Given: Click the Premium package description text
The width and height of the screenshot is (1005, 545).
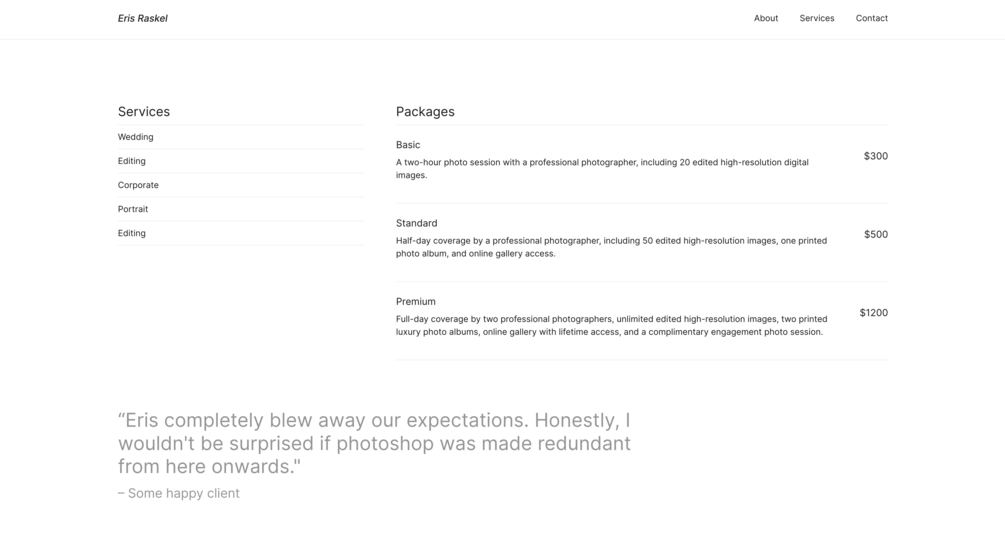Looking at the screenshot, I should [x=610, y=325].
